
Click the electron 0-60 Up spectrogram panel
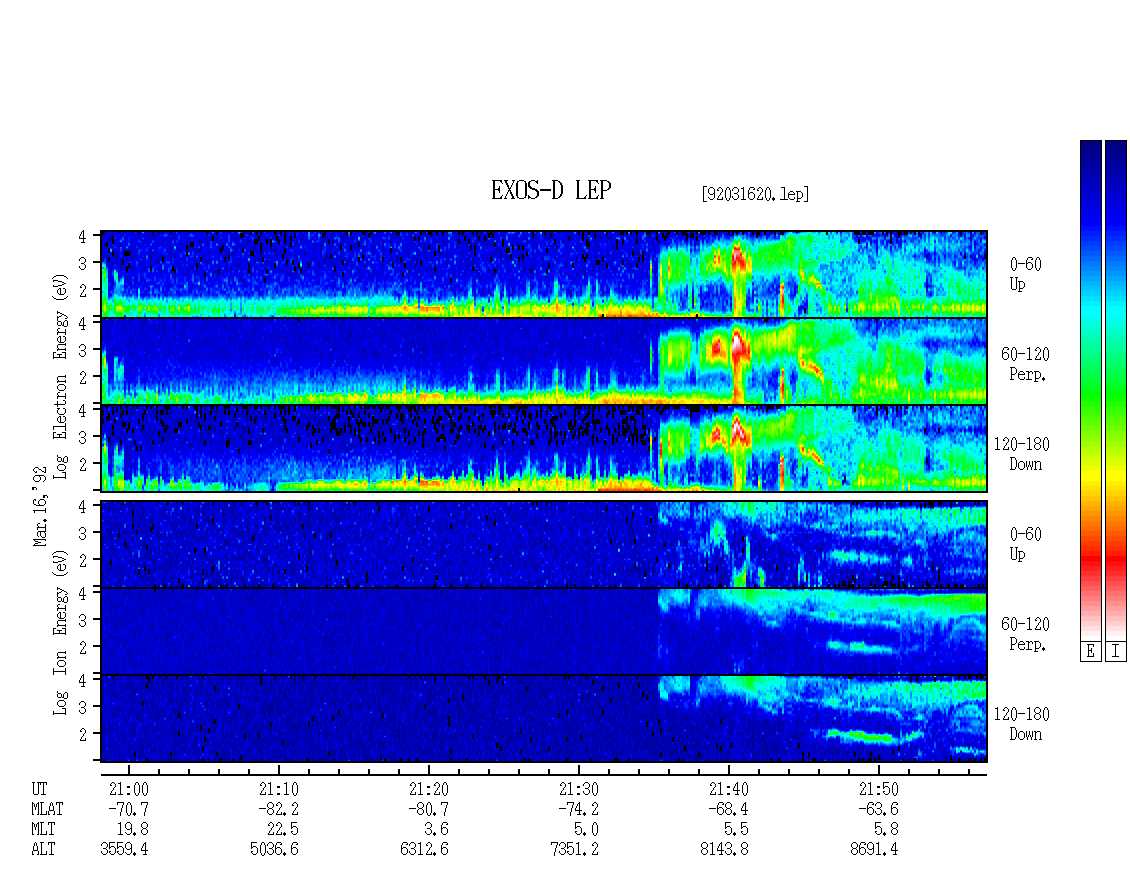coord(544,274)
